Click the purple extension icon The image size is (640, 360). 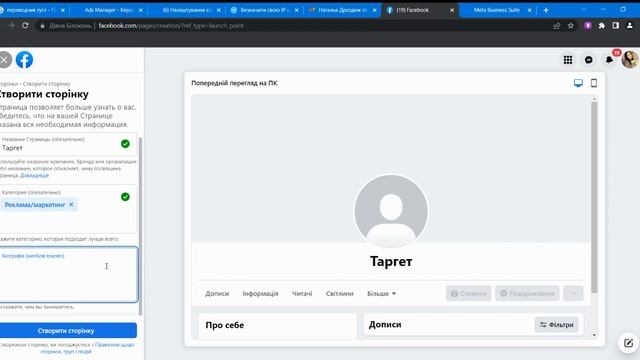point(588,26)
